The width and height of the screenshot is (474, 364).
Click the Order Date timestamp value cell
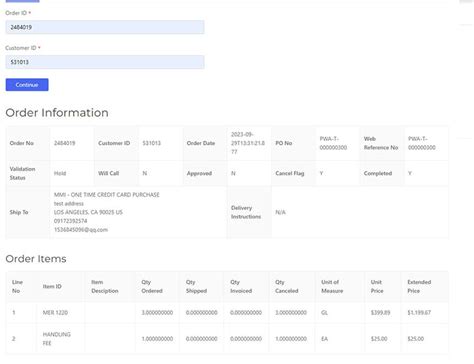(248, 143)
